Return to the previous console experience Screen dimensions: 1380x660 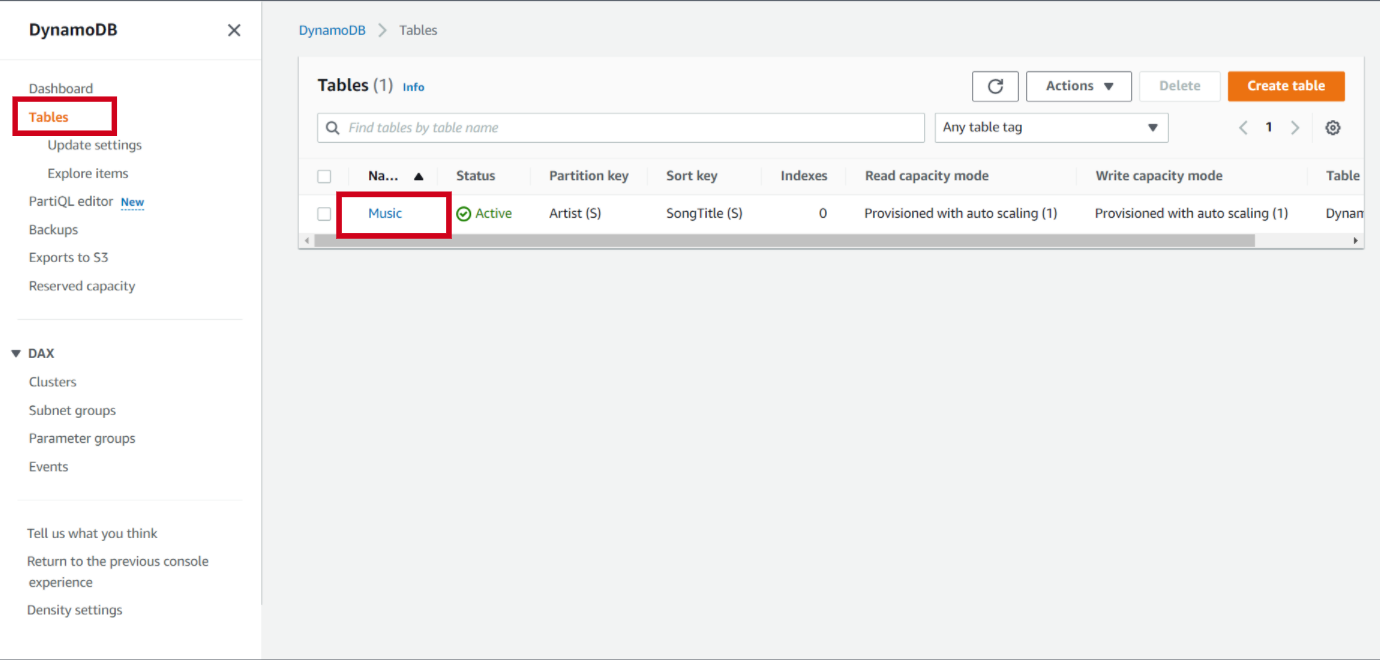click(x=118, y=572)
